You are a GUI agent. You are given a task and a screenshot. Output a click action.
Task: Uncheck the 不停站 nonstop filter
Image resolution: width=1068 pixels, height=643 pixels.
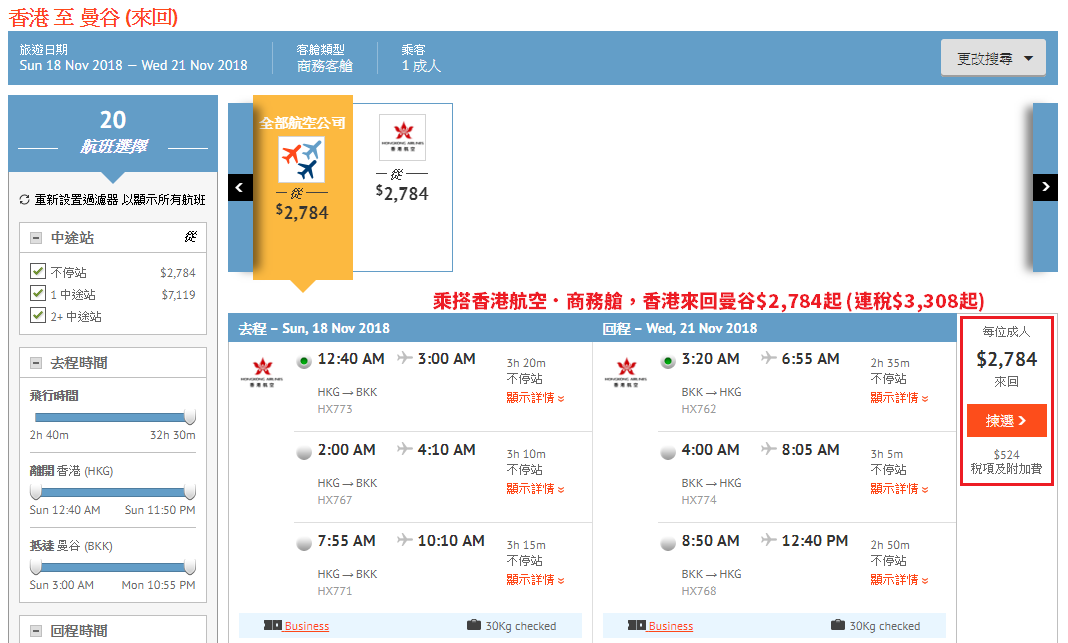(38, 271)
